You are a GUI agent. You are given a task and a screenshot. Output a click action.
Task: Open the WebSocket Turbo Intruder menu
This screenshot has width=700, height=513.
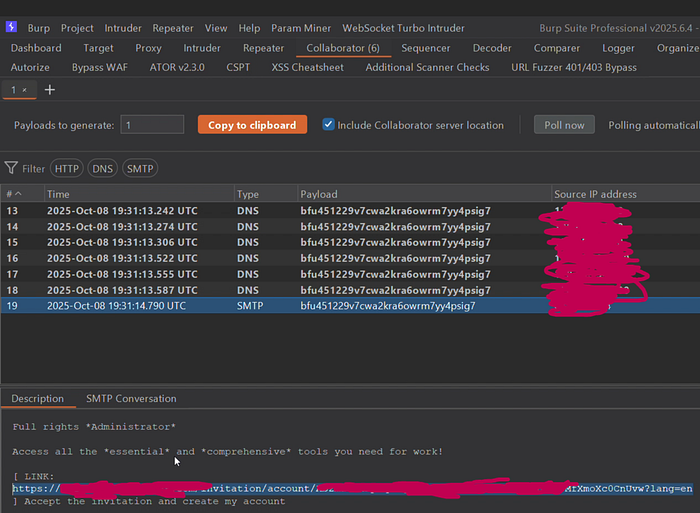403,28
